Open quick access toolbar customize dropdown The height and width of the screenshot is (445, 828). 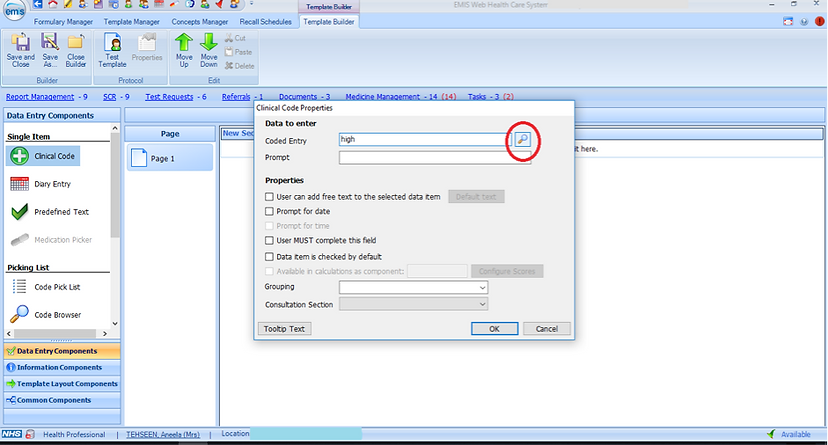pos(251,4)
